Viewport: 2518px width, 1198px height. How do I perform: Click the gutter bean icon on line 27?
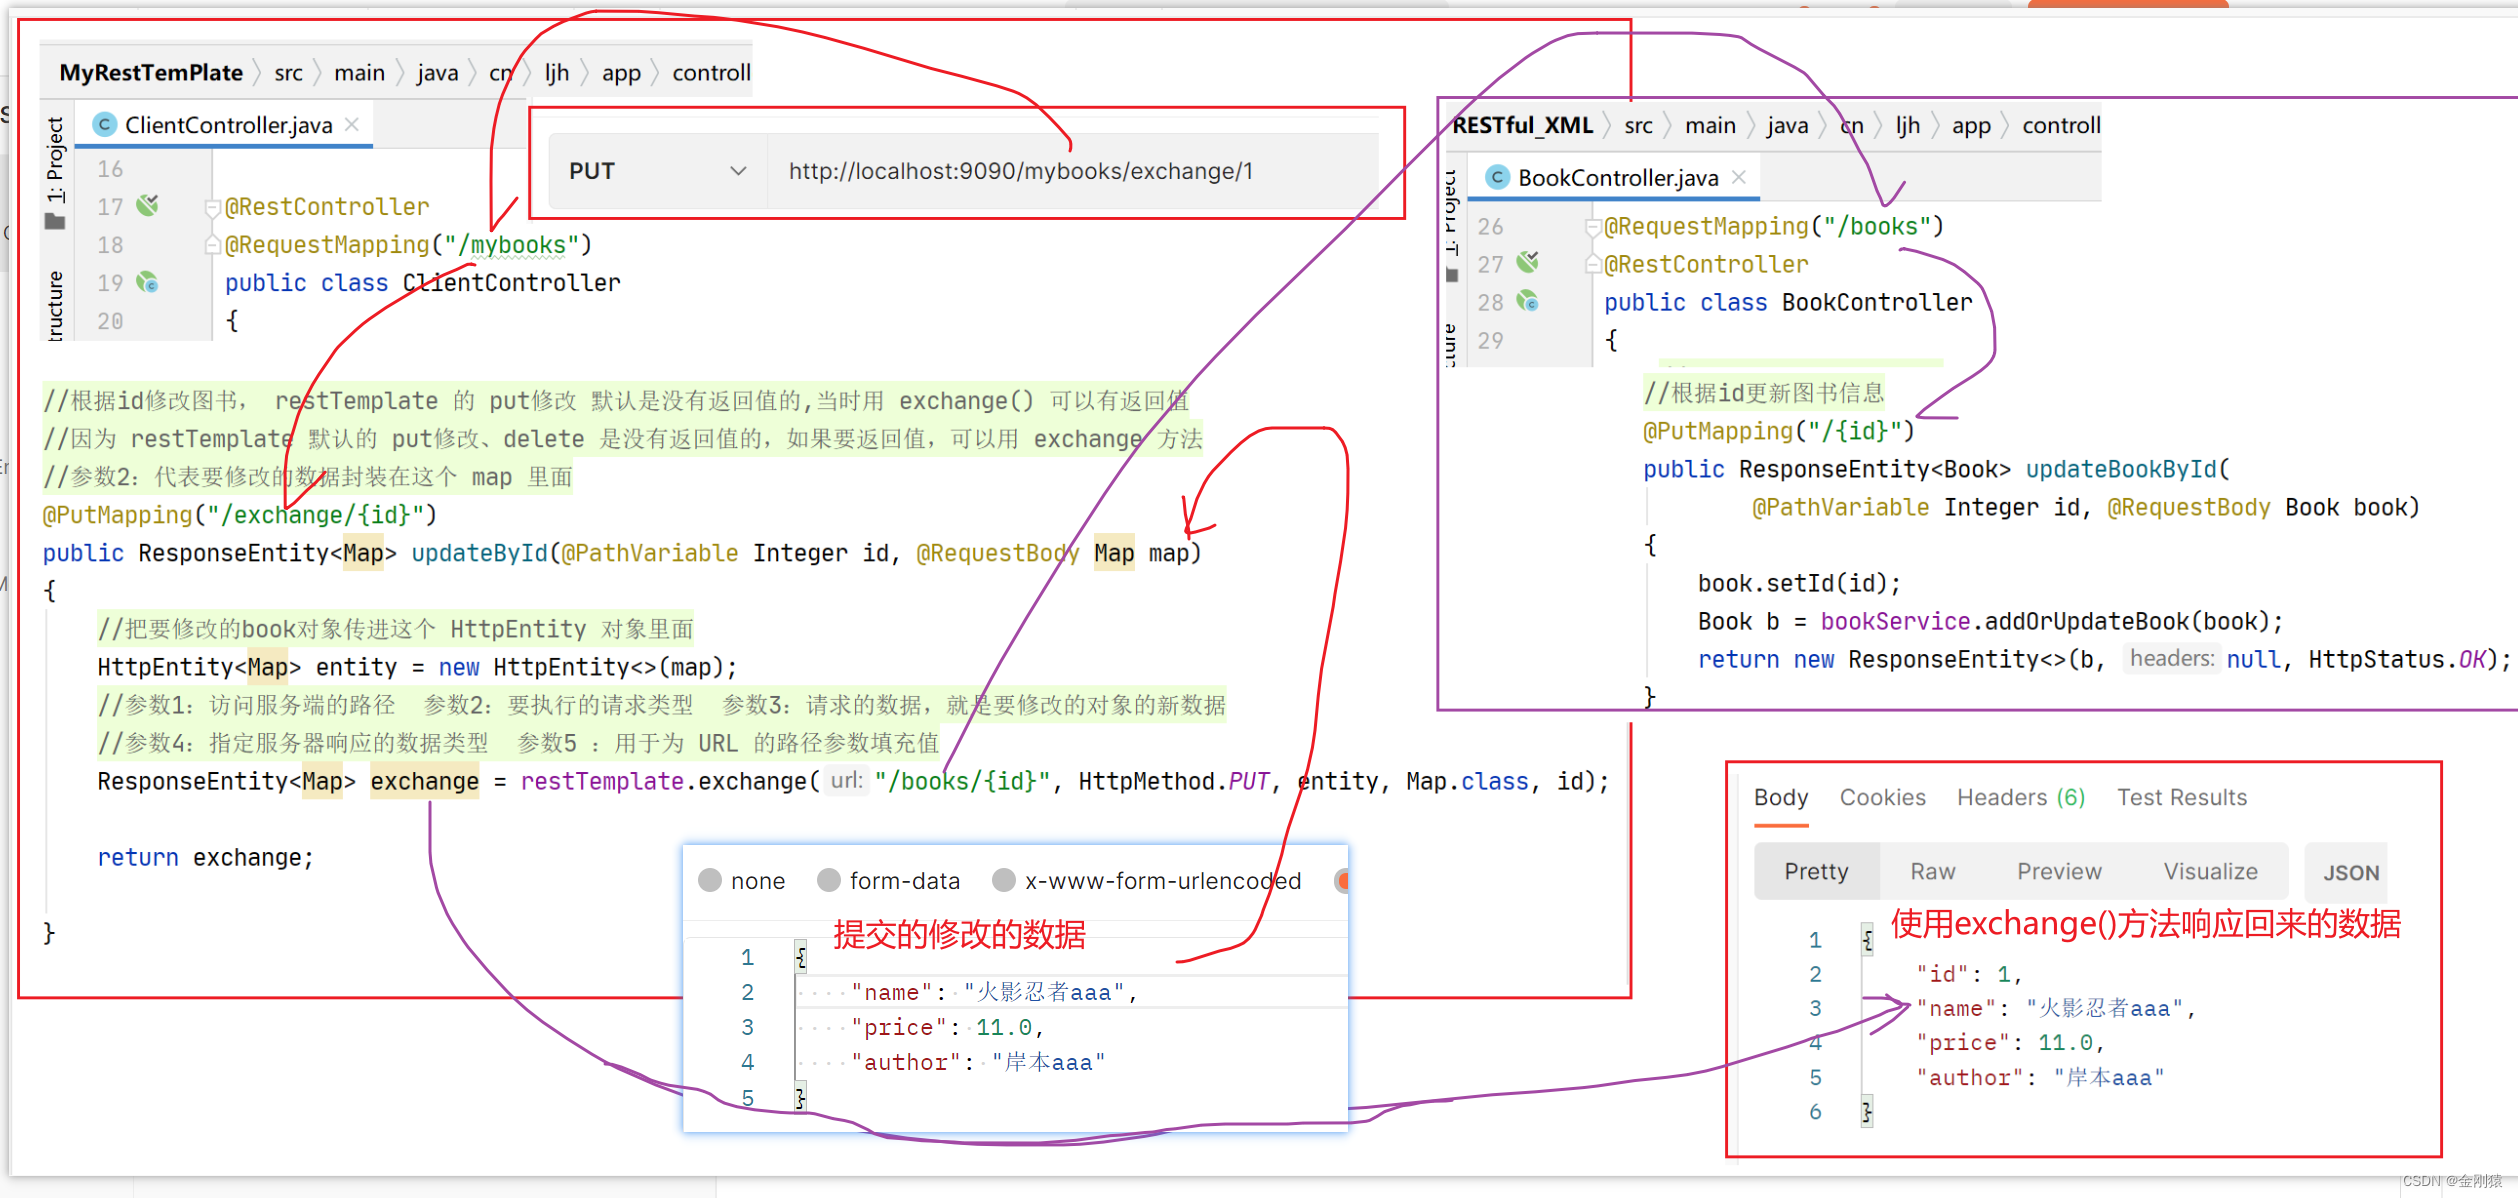[1528, 263]
